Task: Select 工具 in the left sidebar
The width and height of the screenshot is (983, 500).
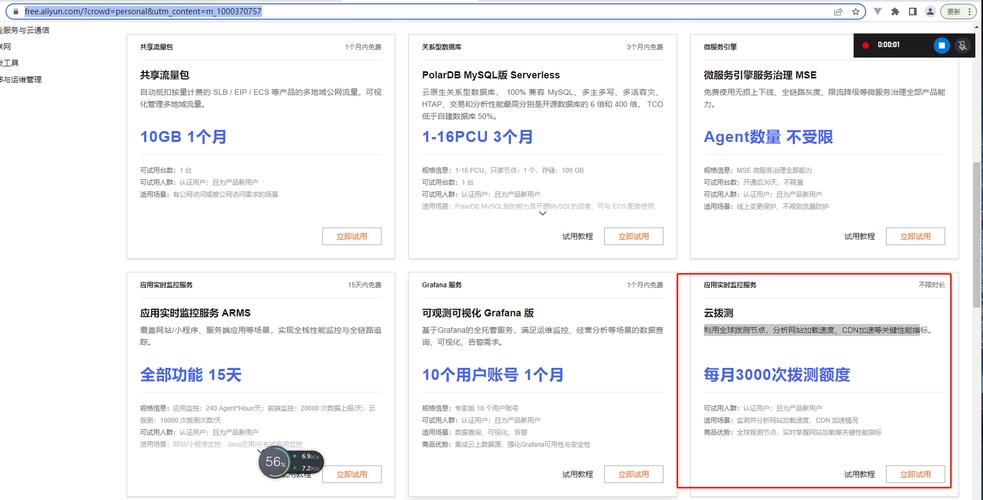Action: (x=9, y=63)
